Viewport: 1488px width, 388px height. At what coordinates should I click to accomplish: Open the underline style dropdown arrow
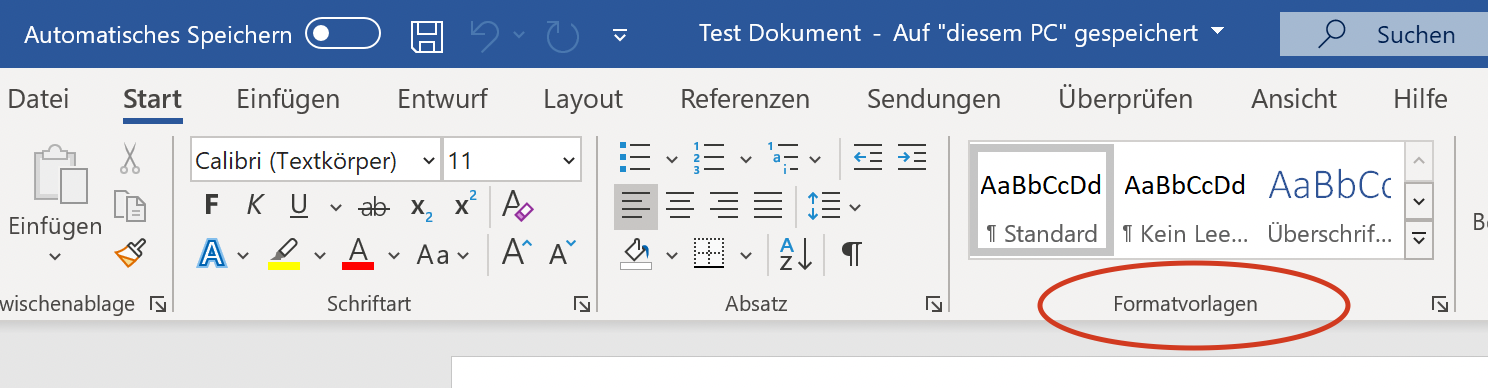click(335, 207)
